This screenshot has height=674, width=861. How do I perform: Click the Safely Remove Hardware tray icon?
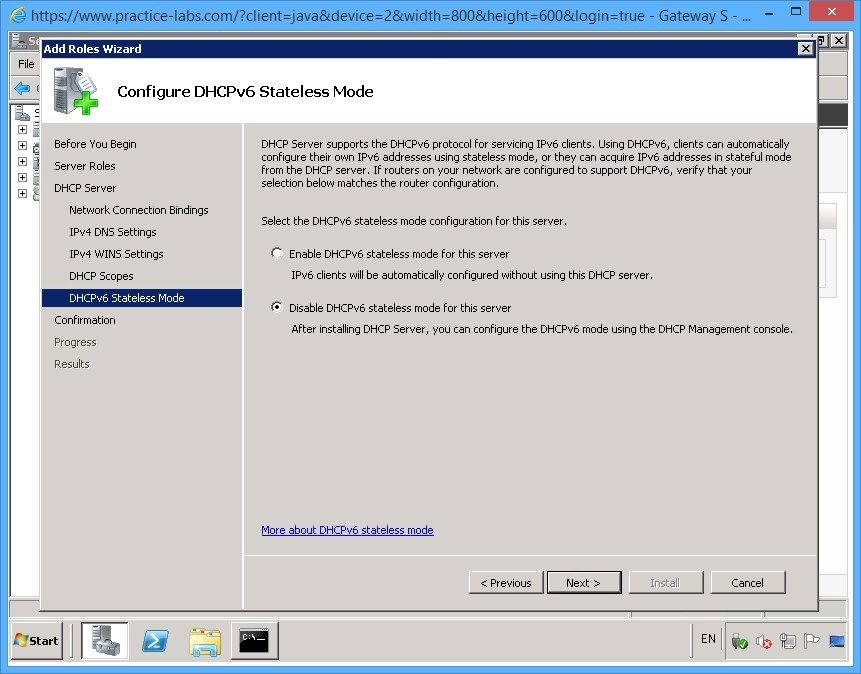coord(738,640)
